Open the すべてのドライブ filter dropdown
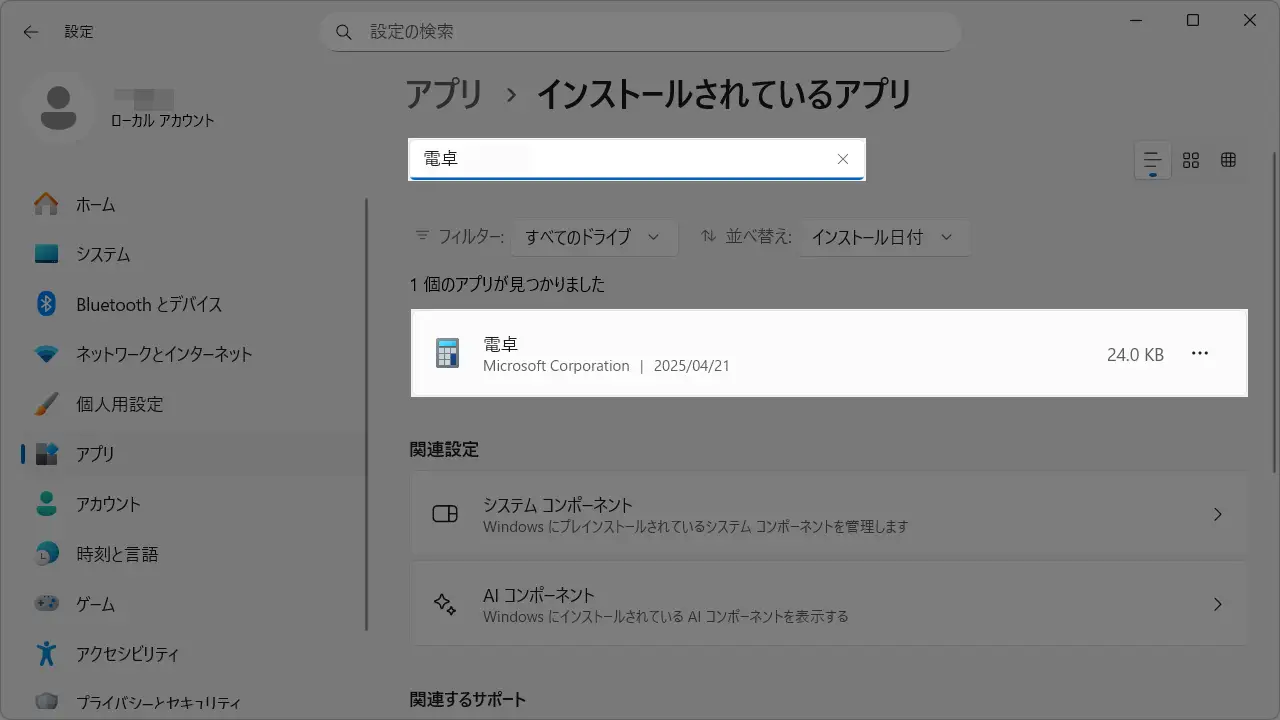This screenshot has width=1280, height=720. 594,238
